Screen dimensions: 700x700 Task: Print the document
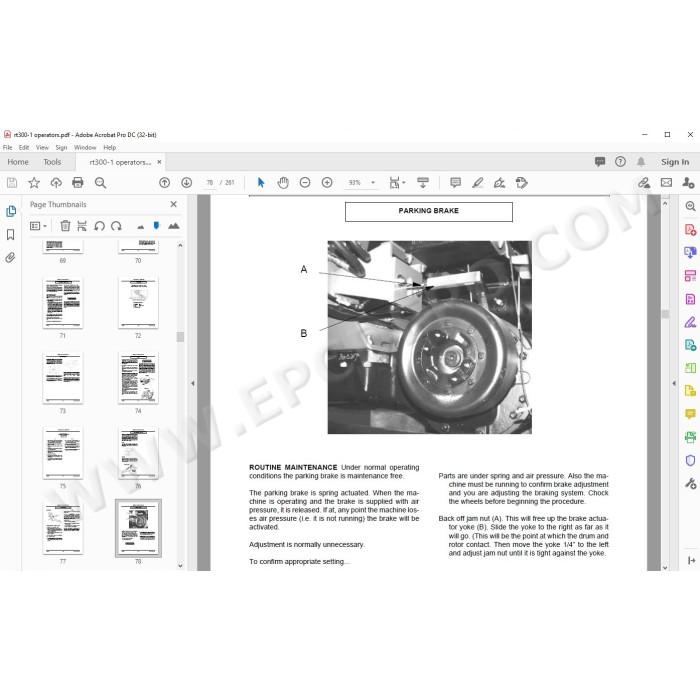(78, 183)
